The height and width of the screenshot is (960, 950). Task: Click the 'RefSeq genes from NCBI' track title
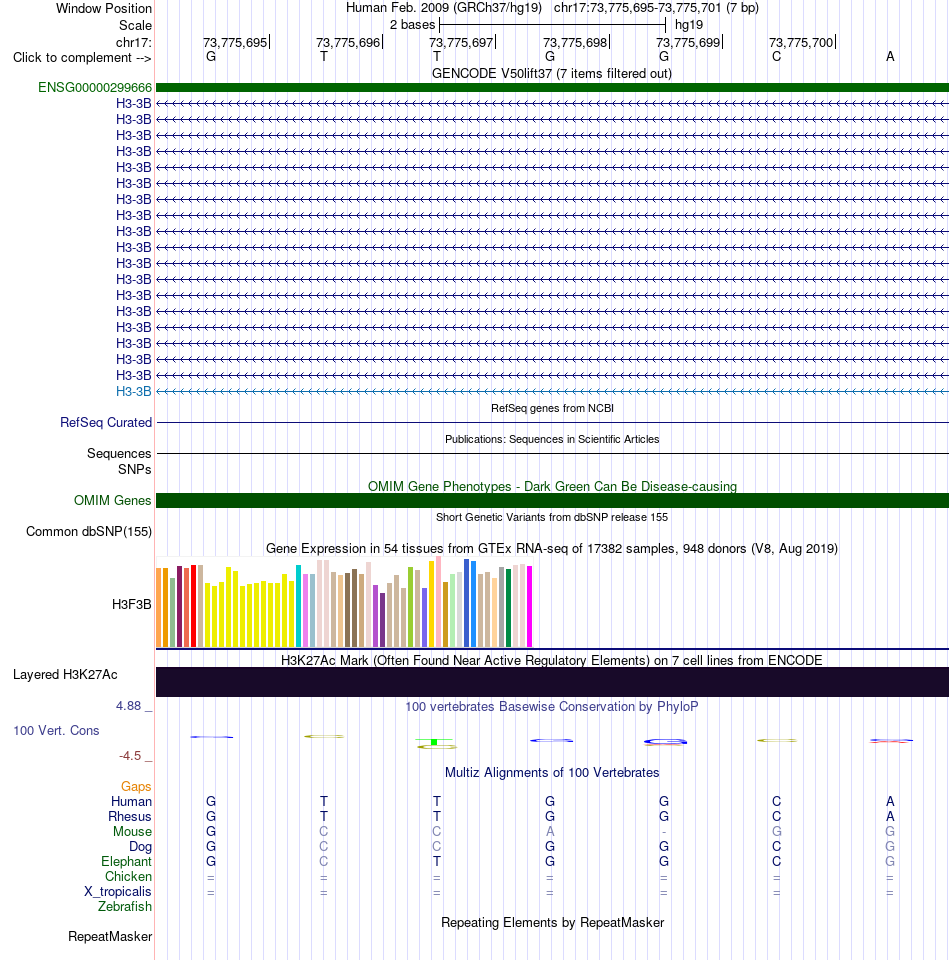point(552,408)
